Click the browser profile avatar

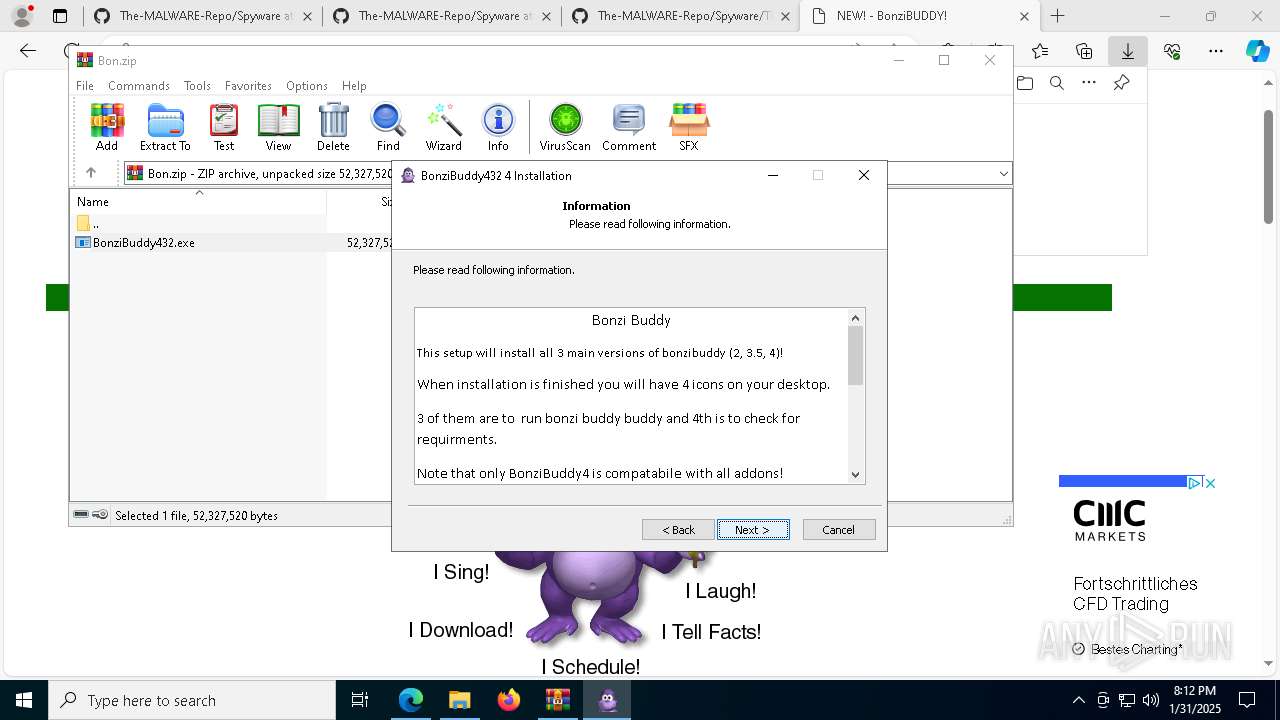pyautogui.click(x=22, y=16)
